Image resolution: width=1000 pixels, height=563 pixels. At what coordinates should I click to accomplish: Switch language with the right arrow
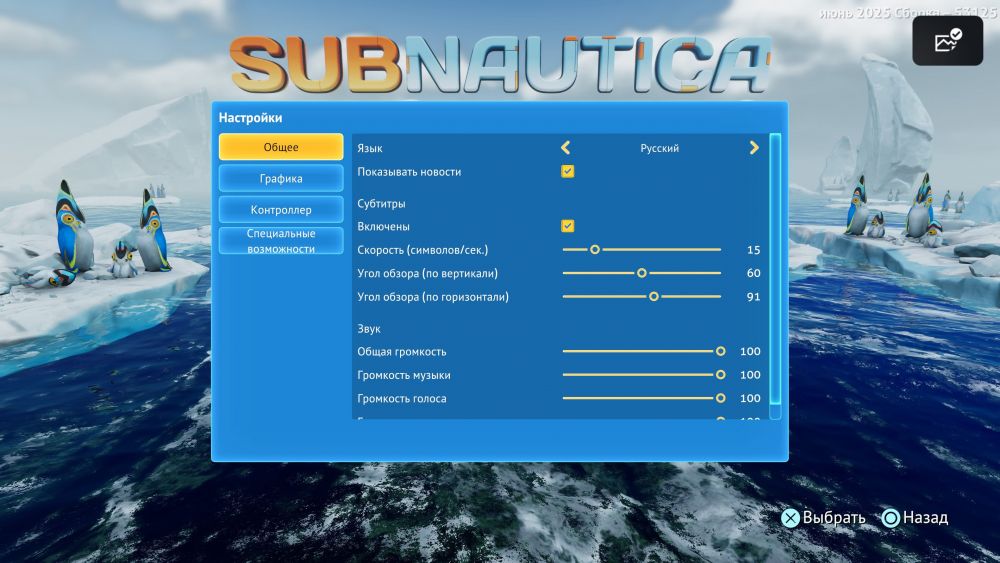(754, 148)
